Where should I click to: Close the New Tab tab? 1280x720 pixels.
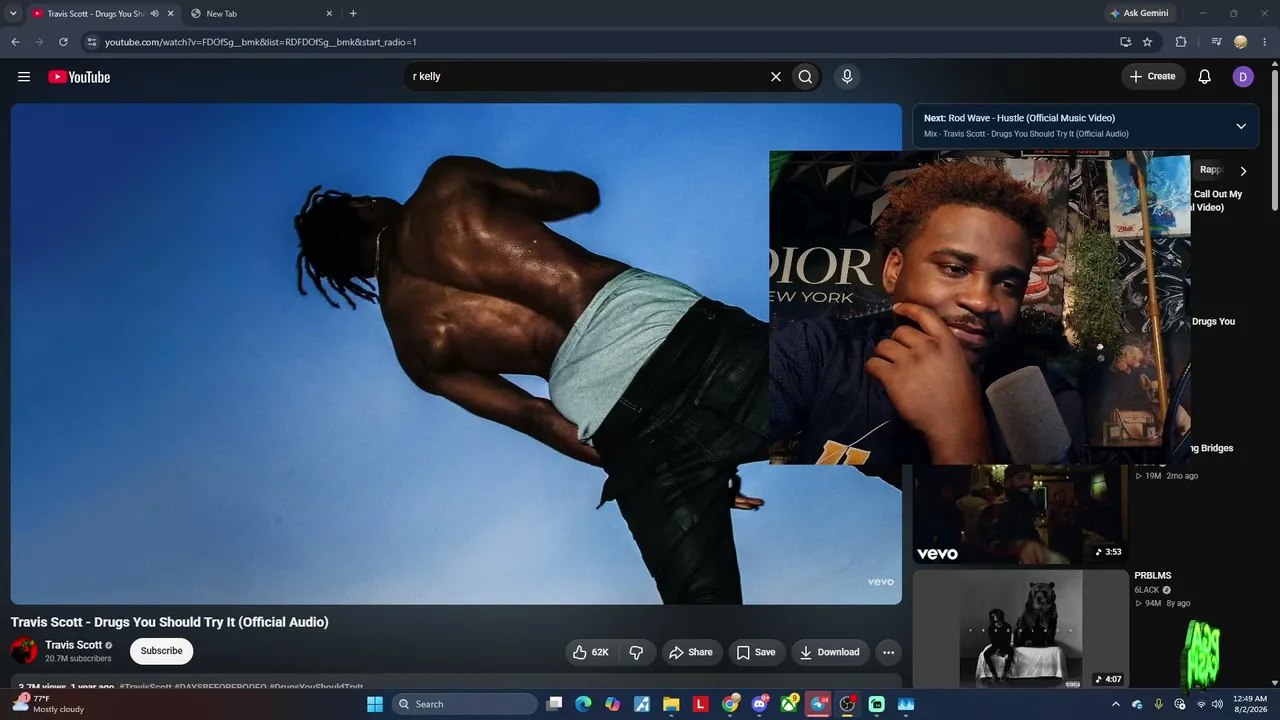[329, 14]
